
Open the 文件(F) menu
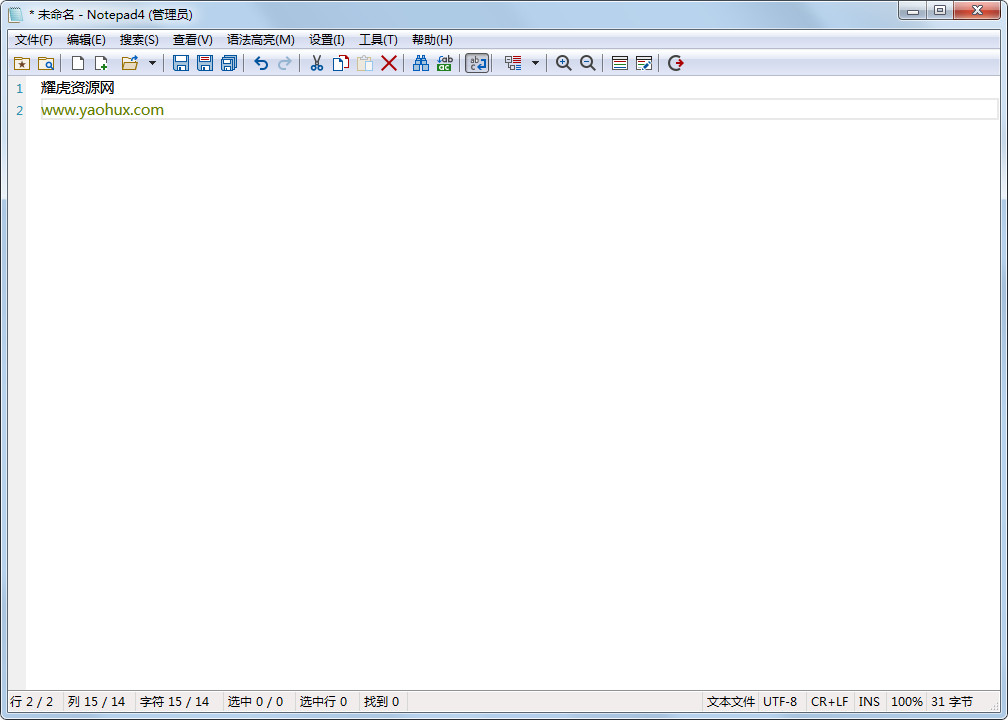pyautogui.click(x=34, y=40)
